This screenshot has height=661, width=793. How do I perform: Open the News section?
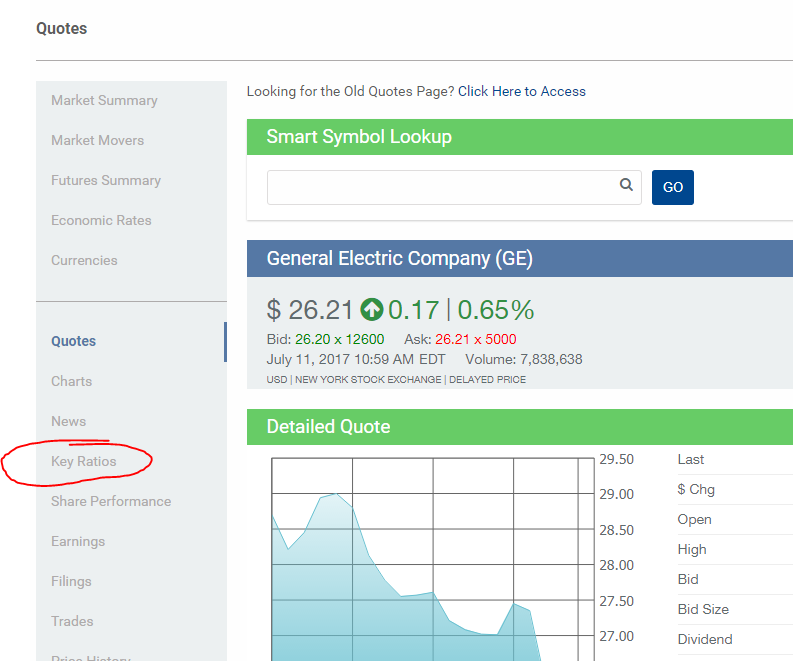pyautogui.click(x=68, y=421)
